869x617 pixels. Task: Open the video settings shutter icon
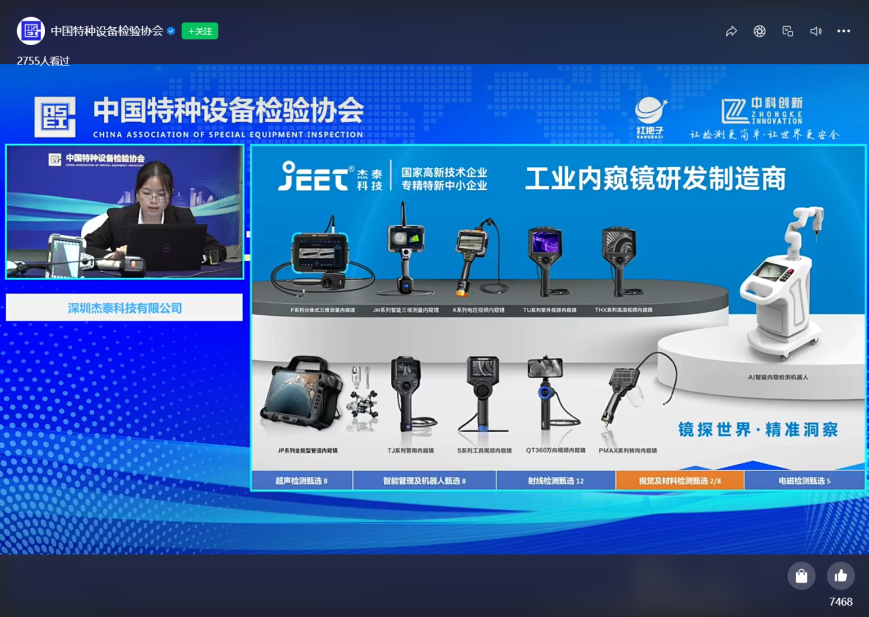(x=760, y=31)
